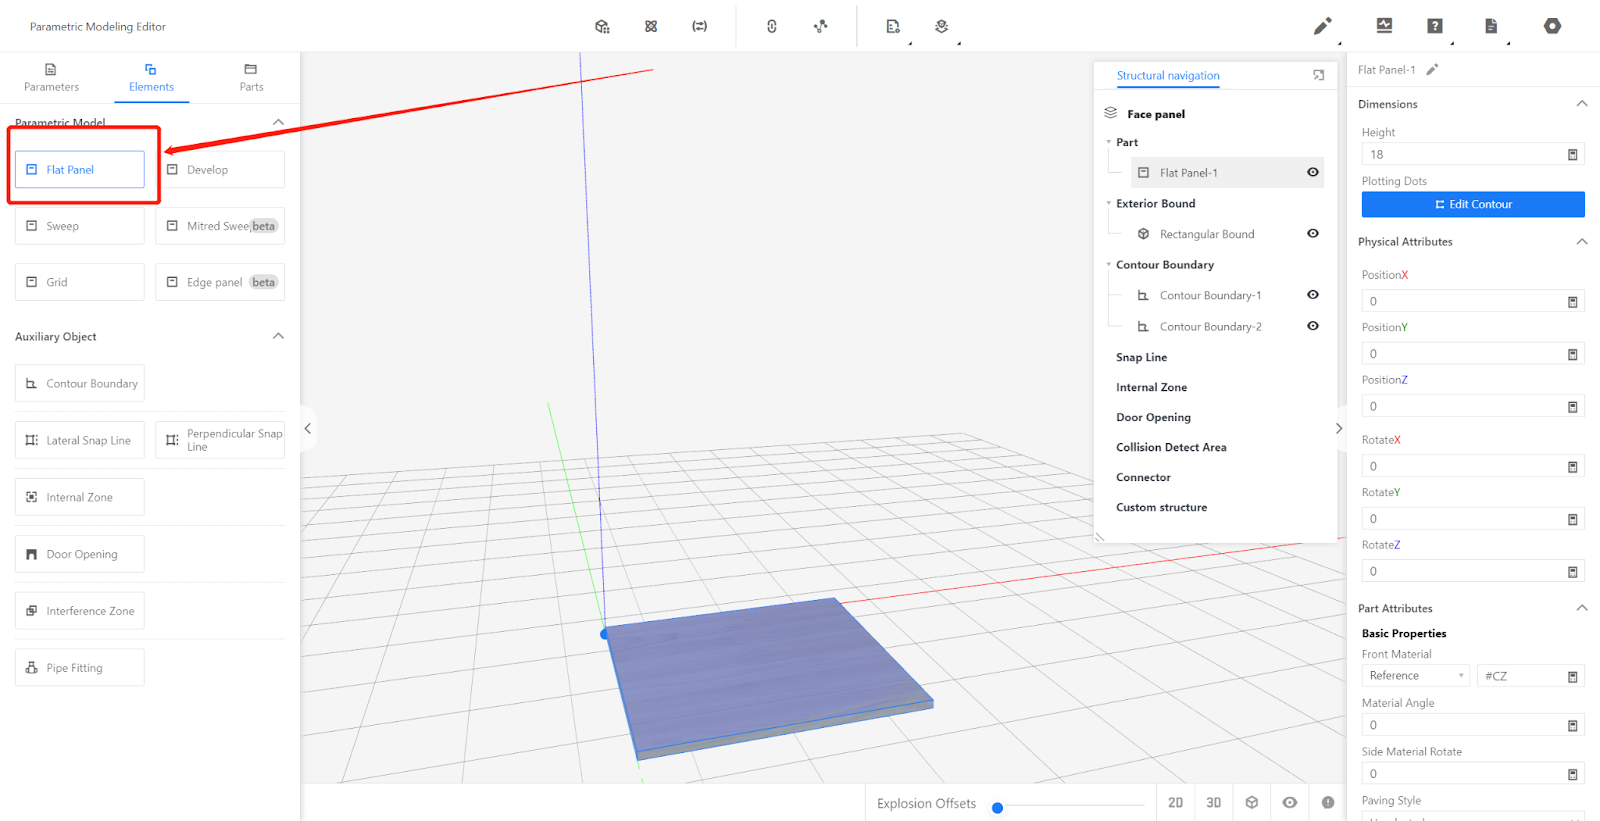Toggle visibility of Contour Boundary-2
This screenshot has height=821, width=1600.
pos(1313,326)
